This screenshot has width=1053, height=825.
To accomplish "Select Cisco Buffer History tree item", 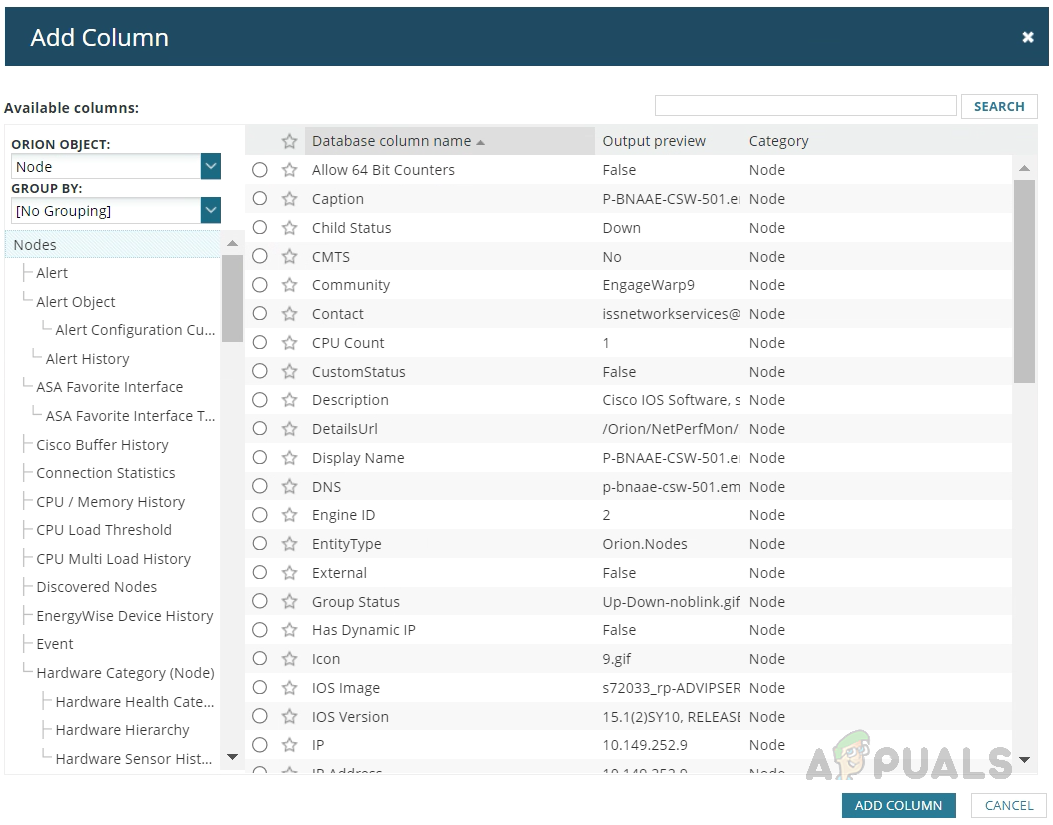I will 102,445.
